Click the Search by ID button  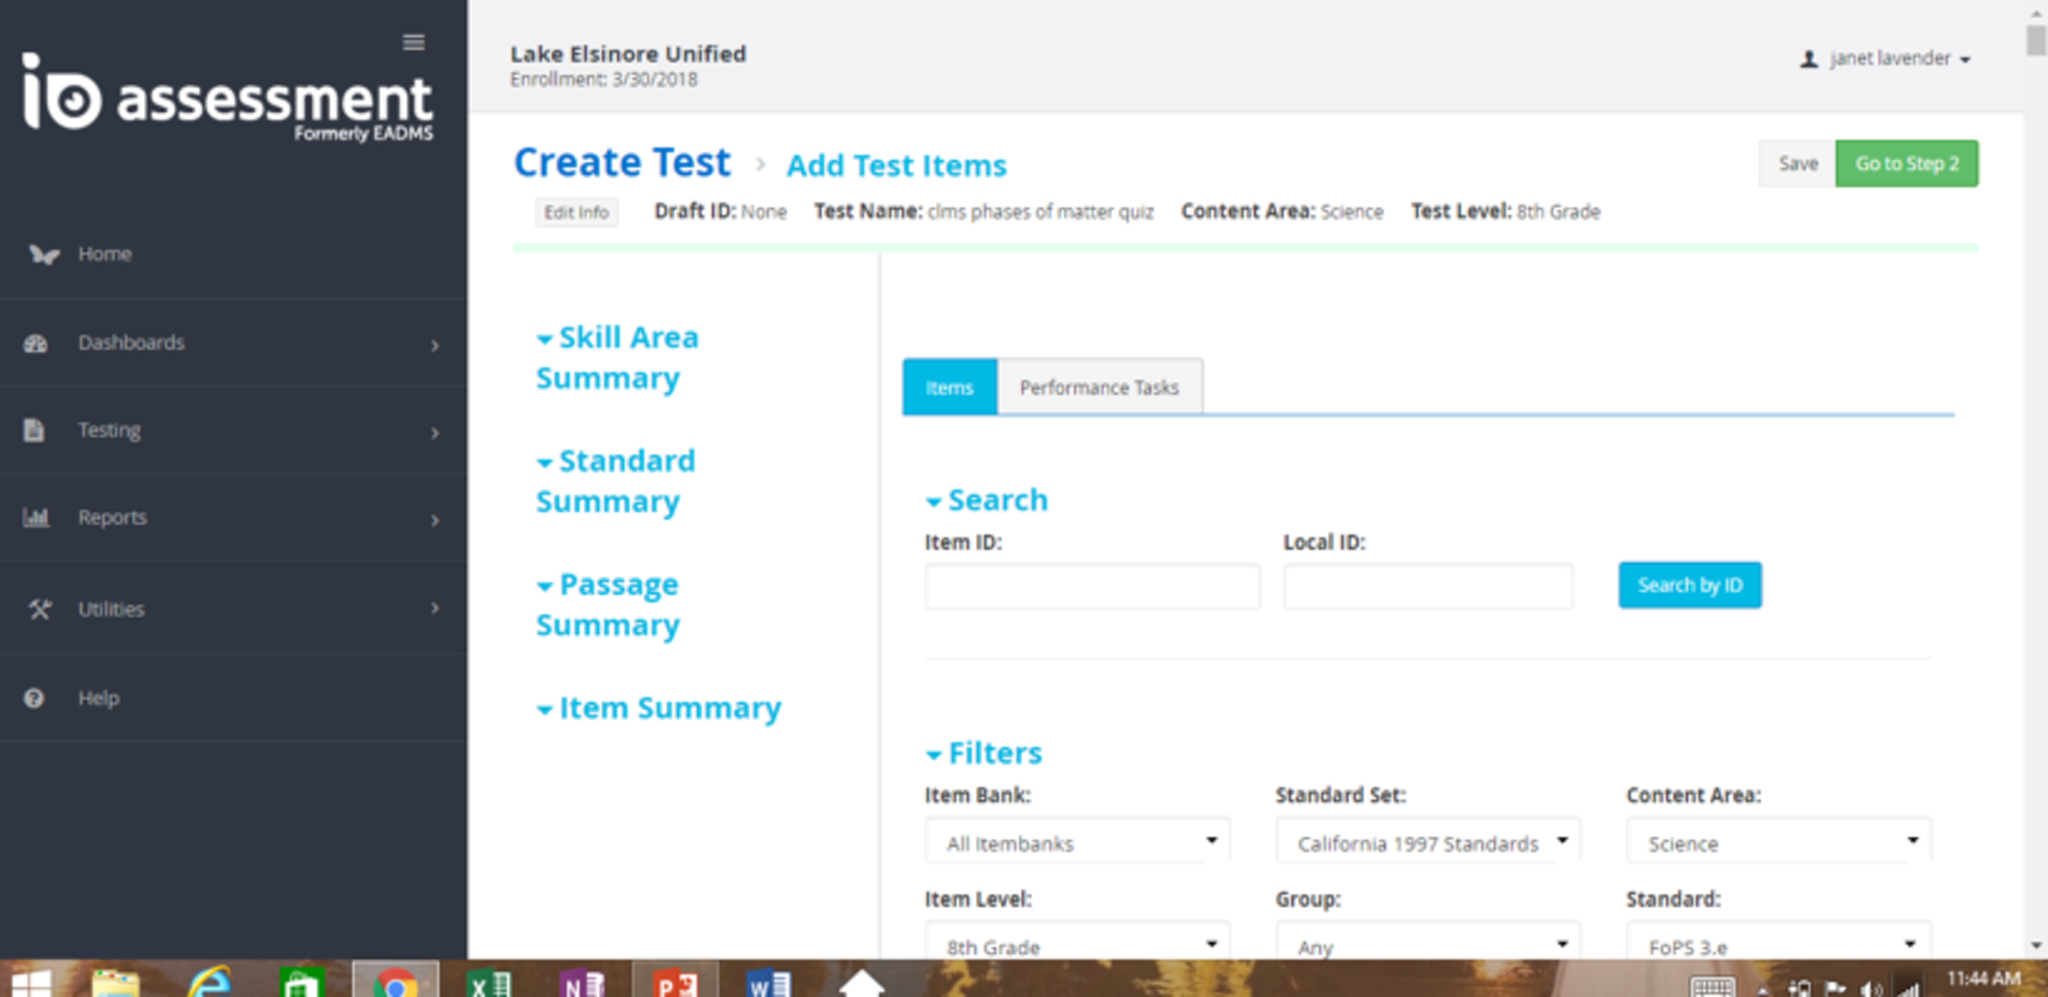pyautogui.click(x=1689, y=585)
